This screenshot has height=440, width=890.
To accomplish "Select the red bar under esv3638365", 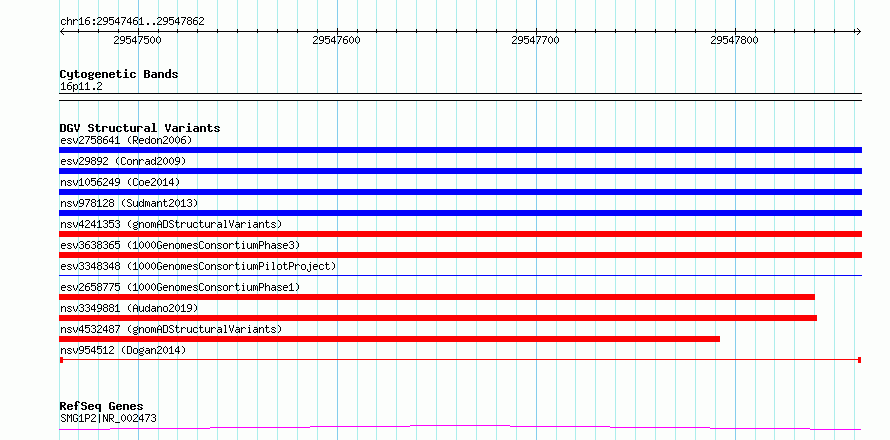I will 460,255.
